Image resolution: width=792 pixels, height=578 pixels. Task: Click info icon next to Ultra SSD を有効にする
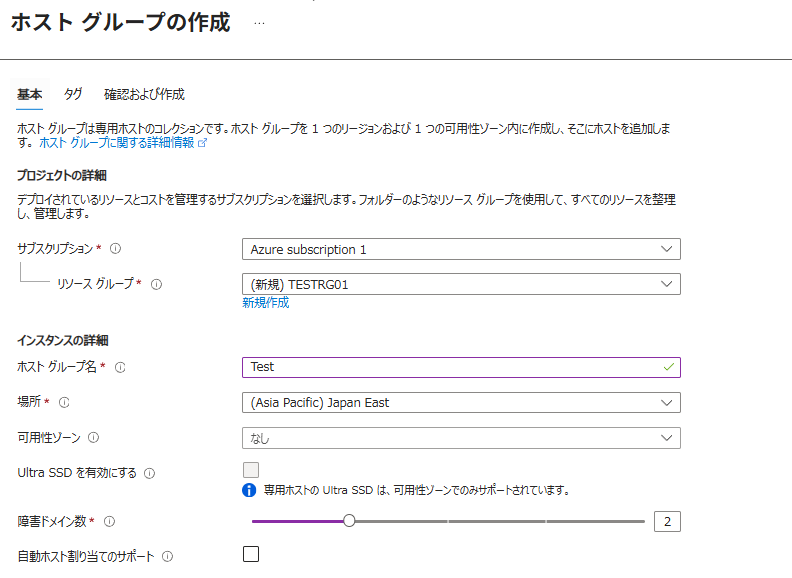(x=150, y=473)
